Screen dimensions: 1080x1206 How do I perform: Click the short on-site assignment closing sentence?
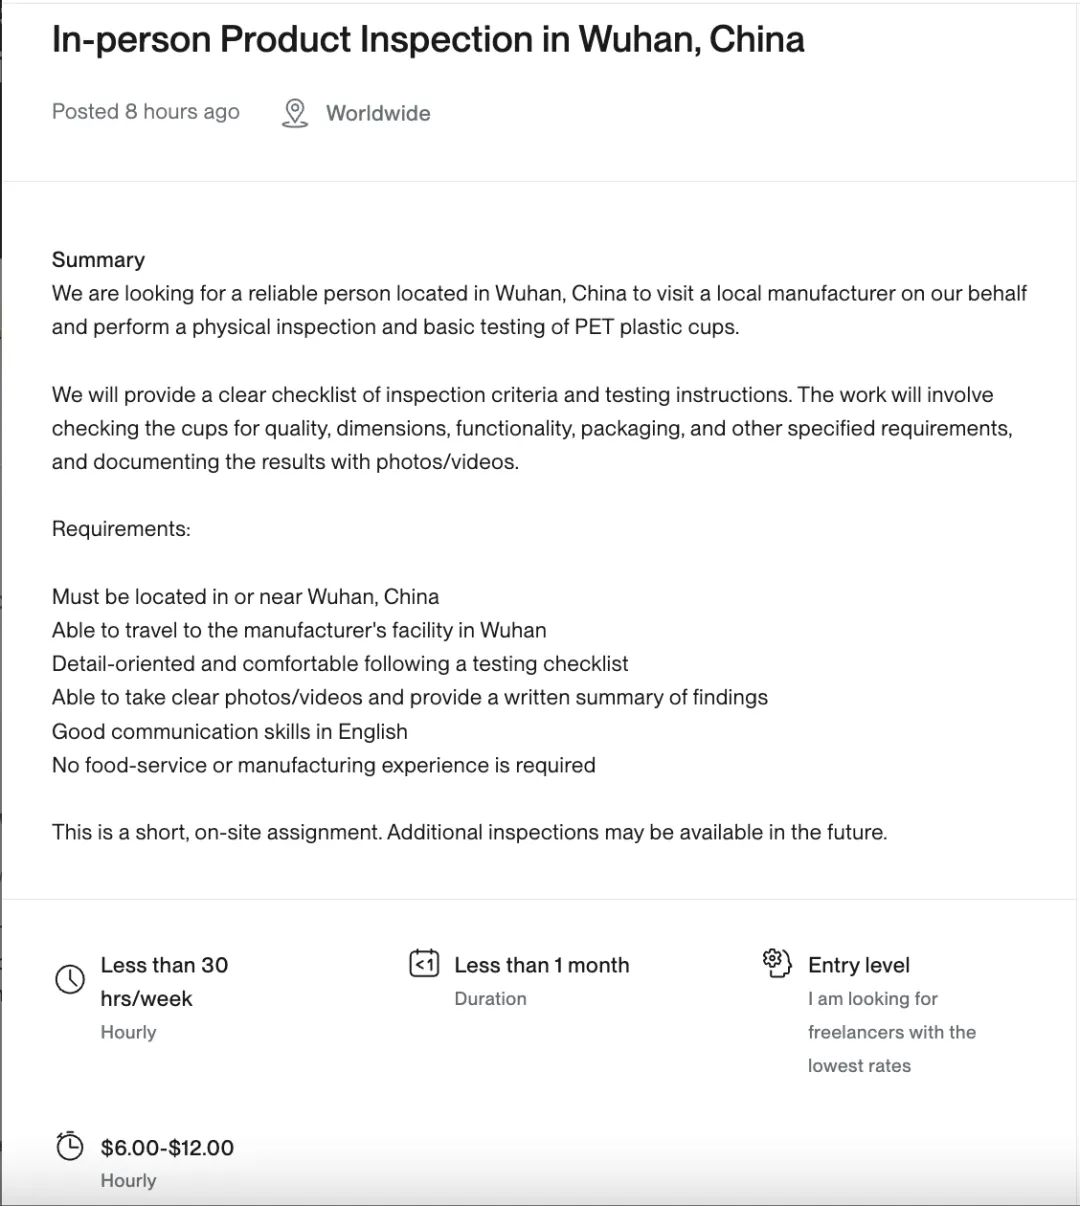[x=469, y=832]
